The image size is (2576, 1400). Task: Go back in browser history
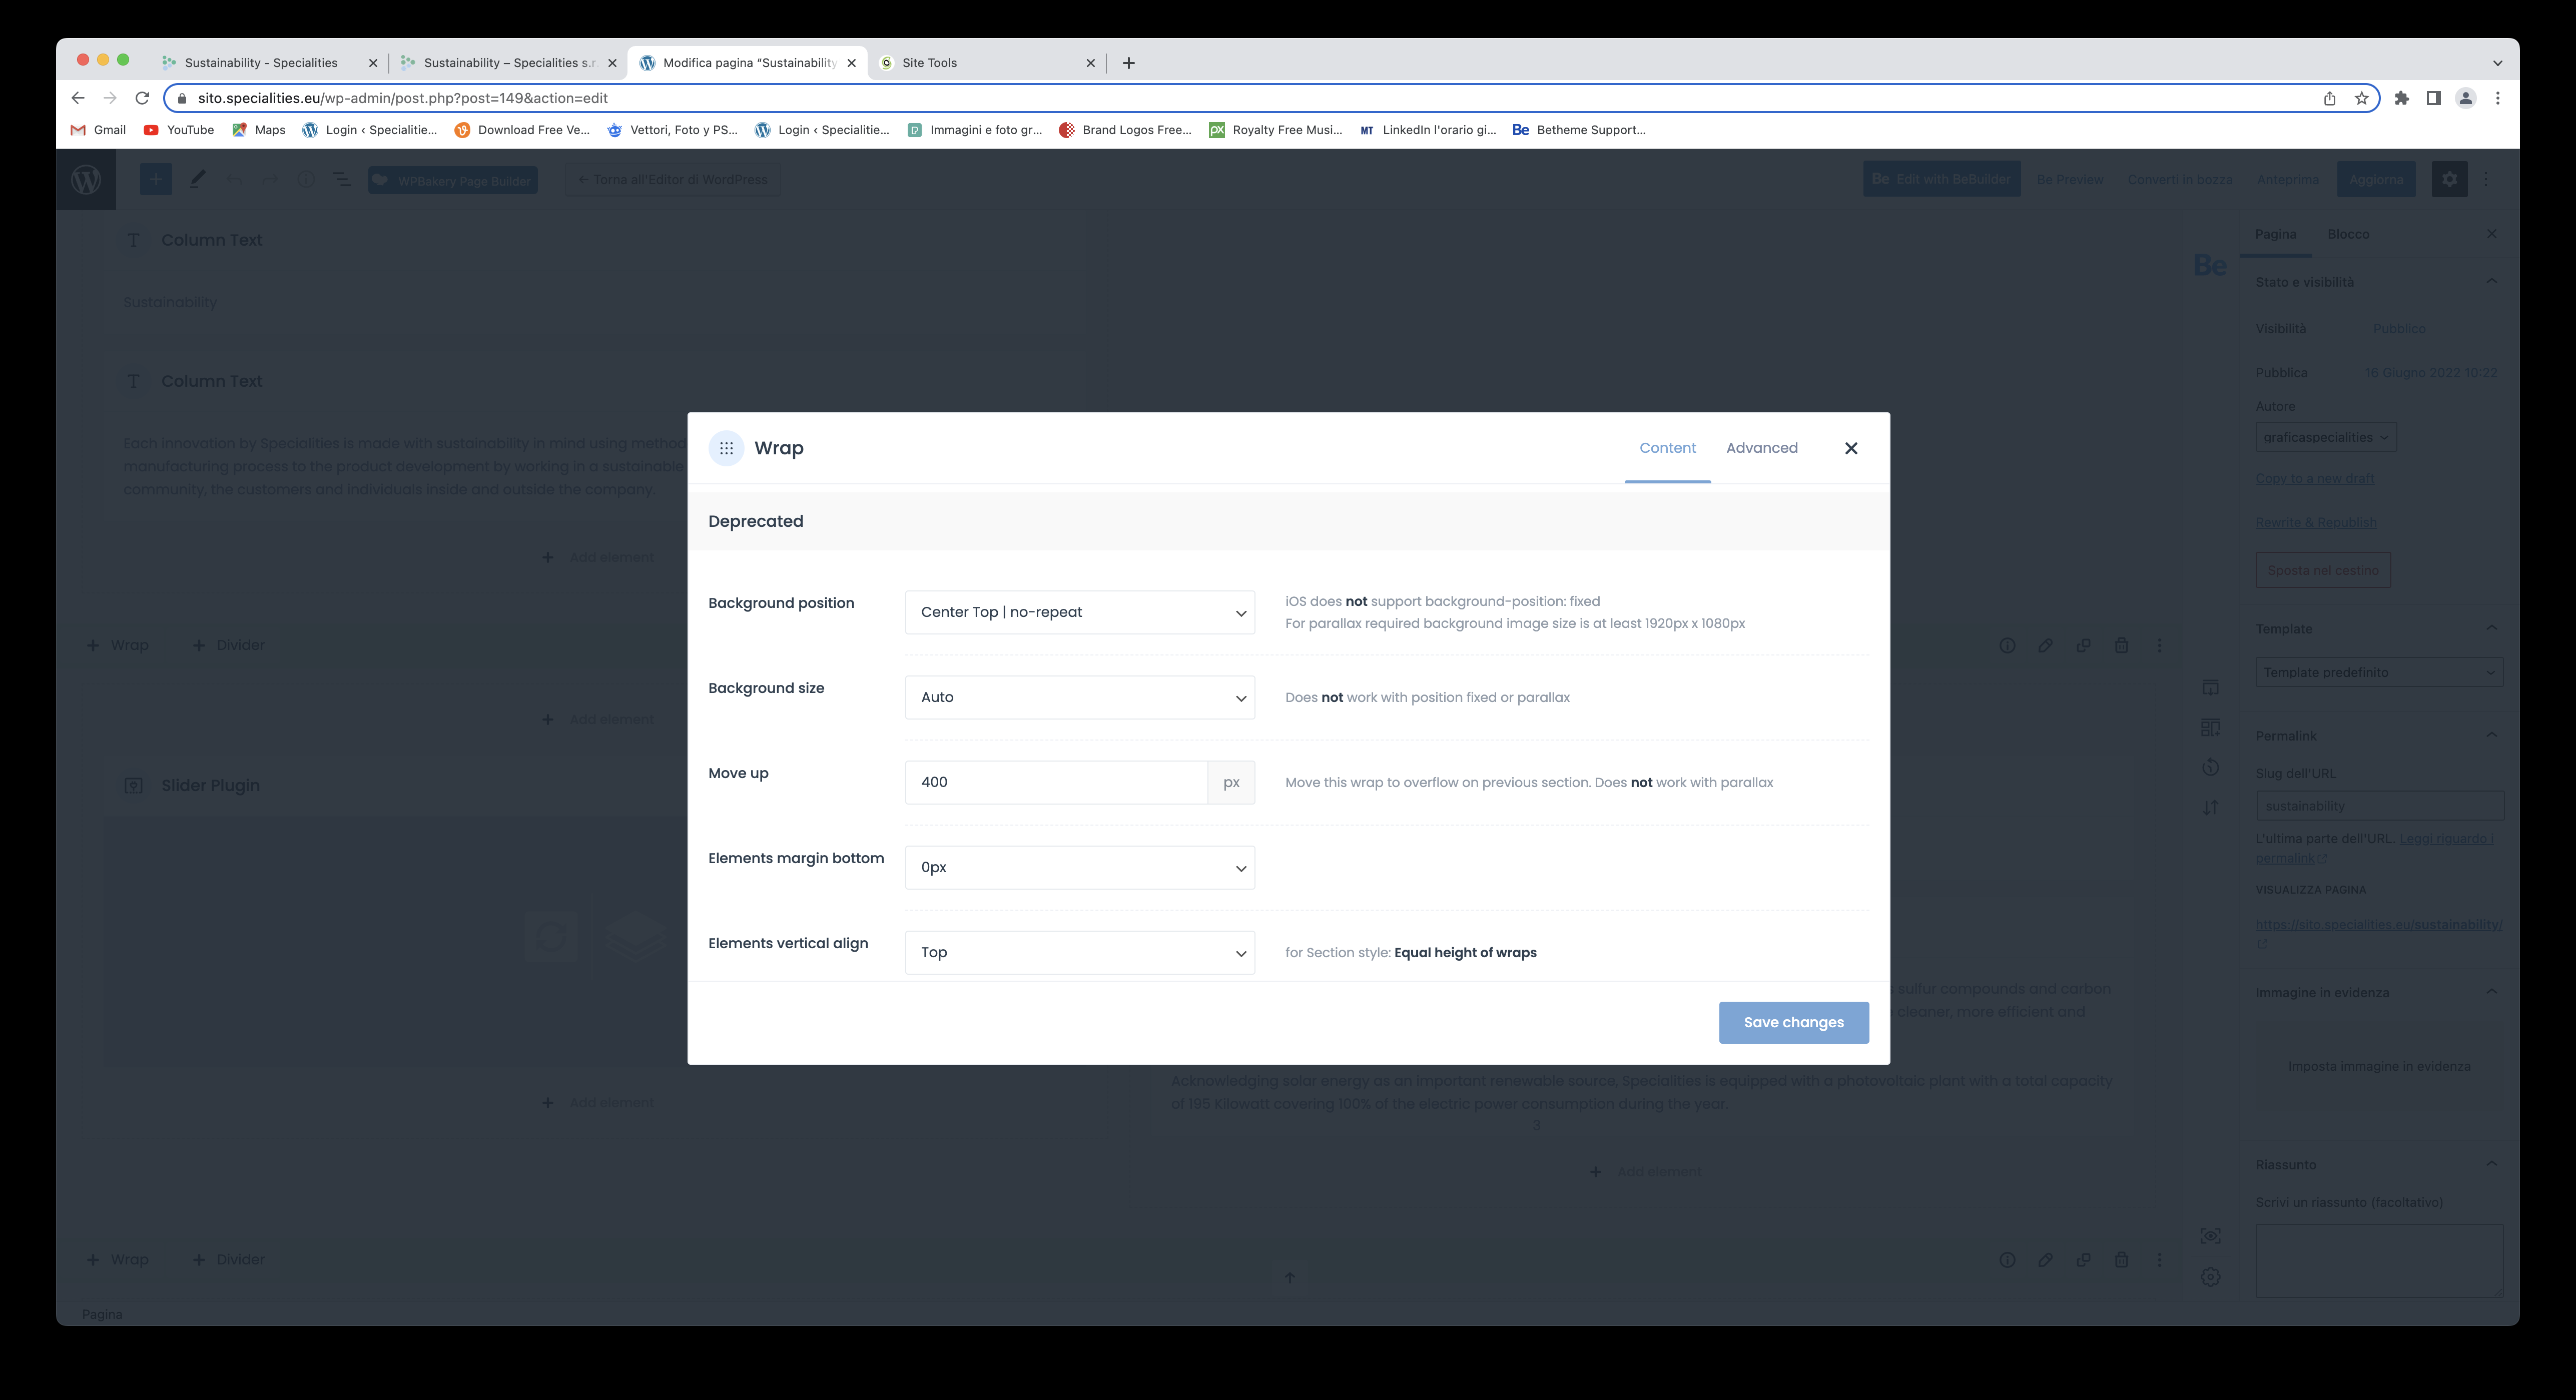click(x=78, y=98)
